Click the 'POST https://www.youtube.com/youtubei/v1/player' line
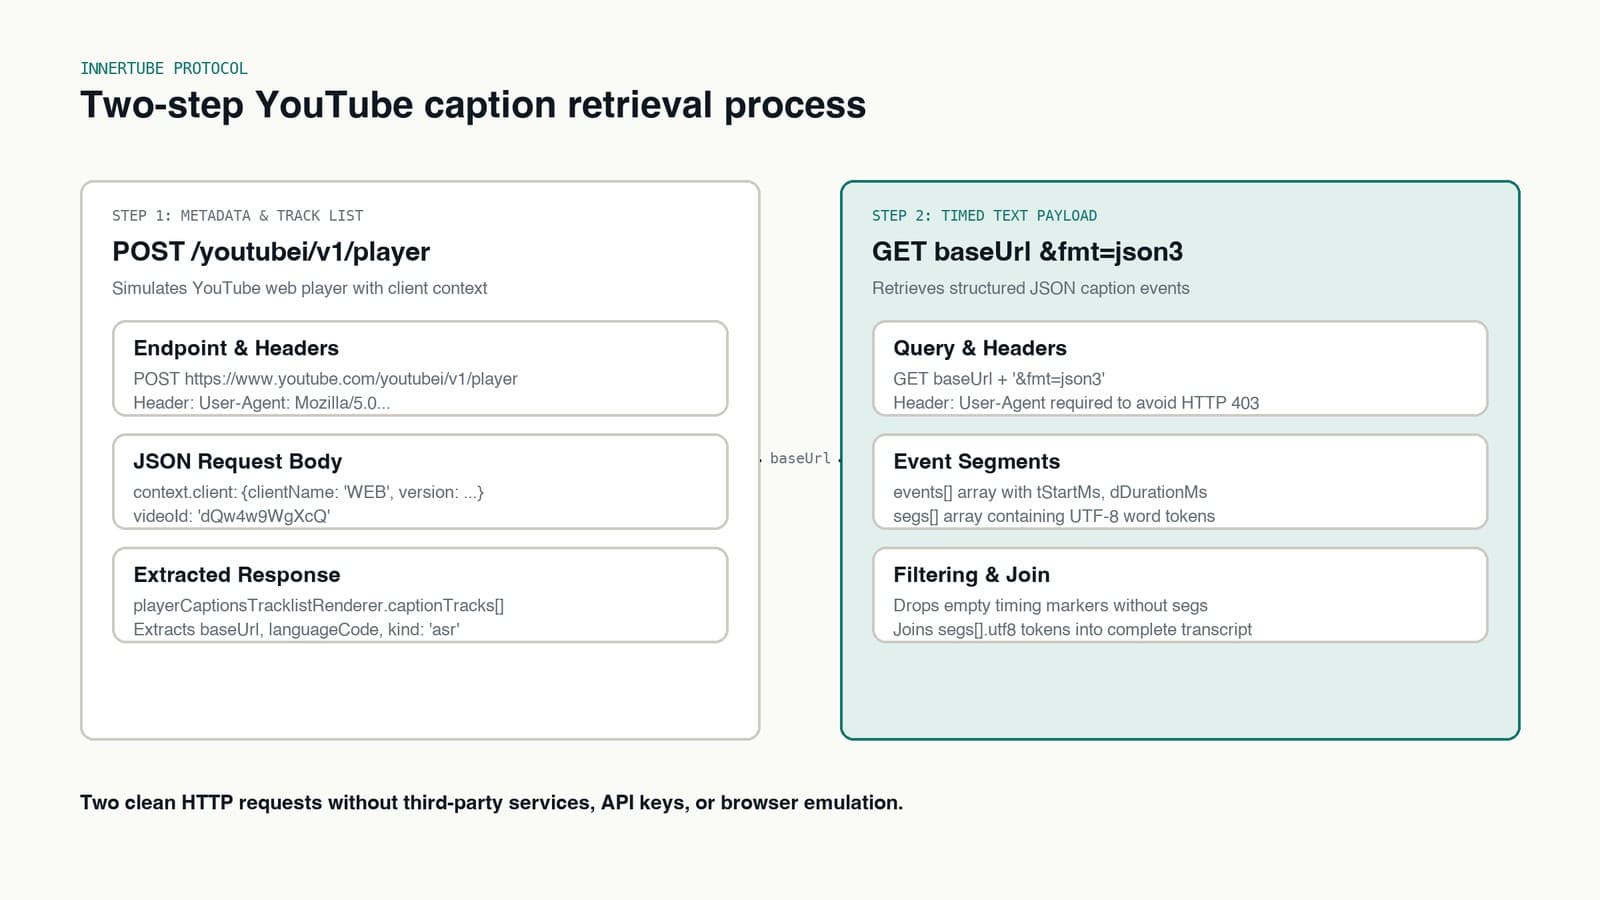Image resolution: width=1600 pixels, height=900 pixels. [325, 379]
